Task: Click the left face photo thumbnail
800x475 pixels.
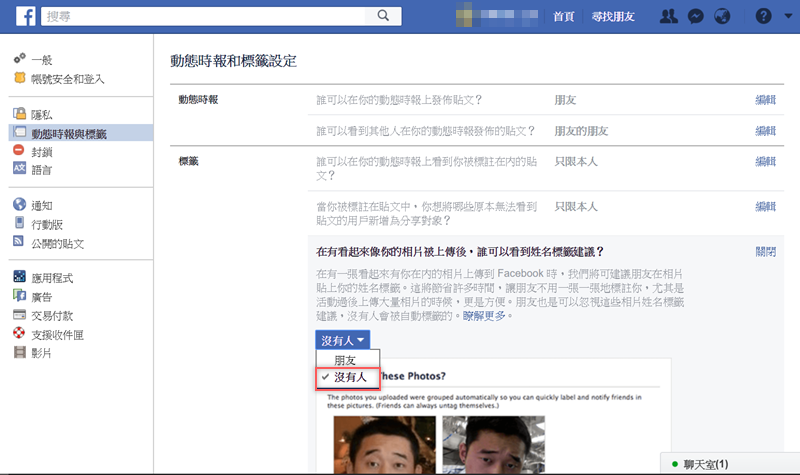Action: point(385,444)
